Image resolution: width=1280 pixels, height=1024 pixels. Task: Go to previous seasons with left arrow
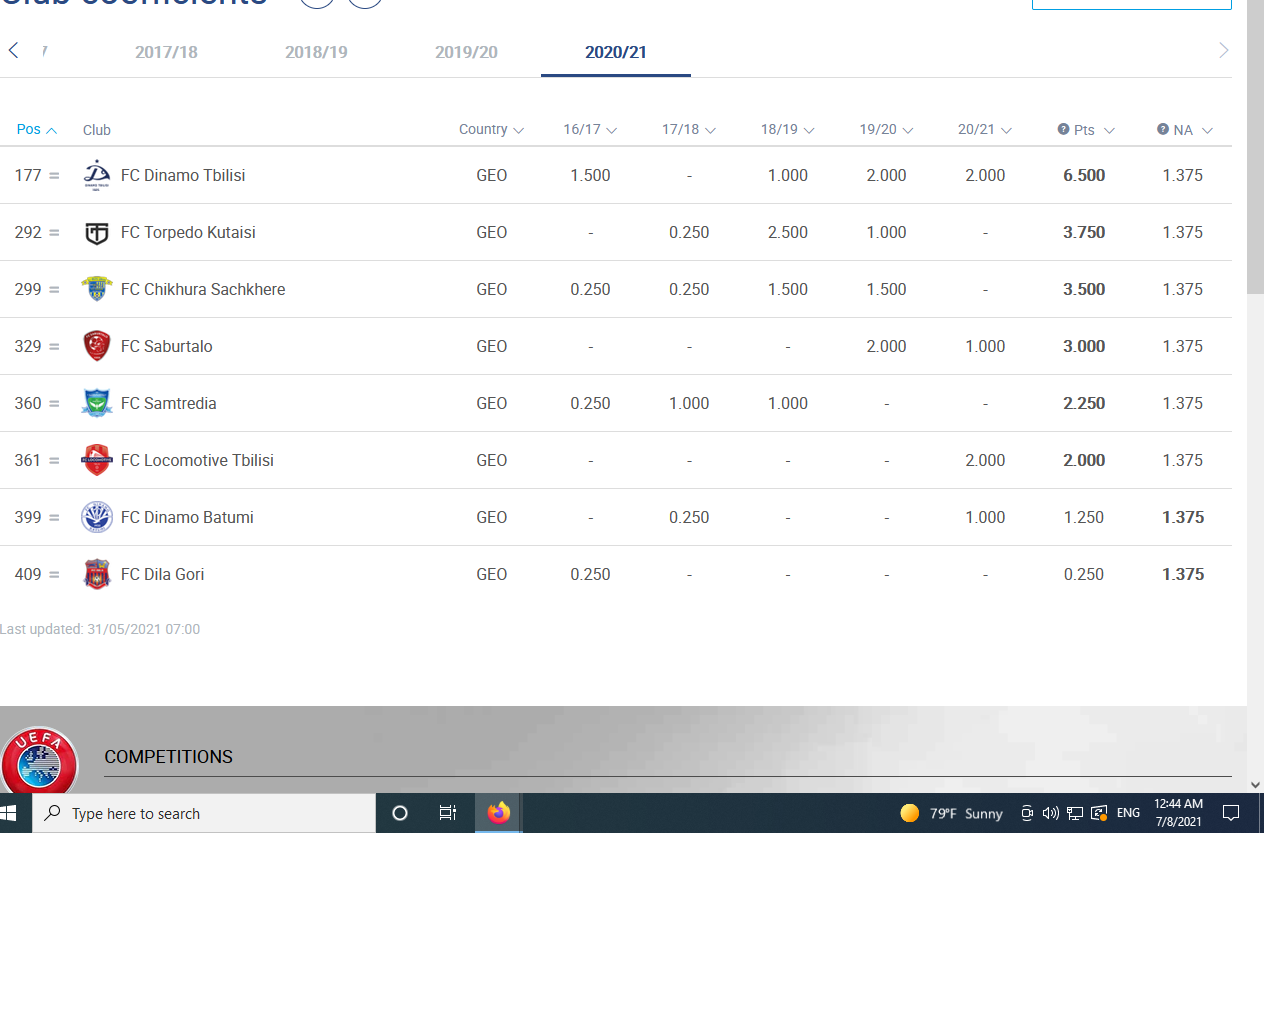click(x=14, y=50)
